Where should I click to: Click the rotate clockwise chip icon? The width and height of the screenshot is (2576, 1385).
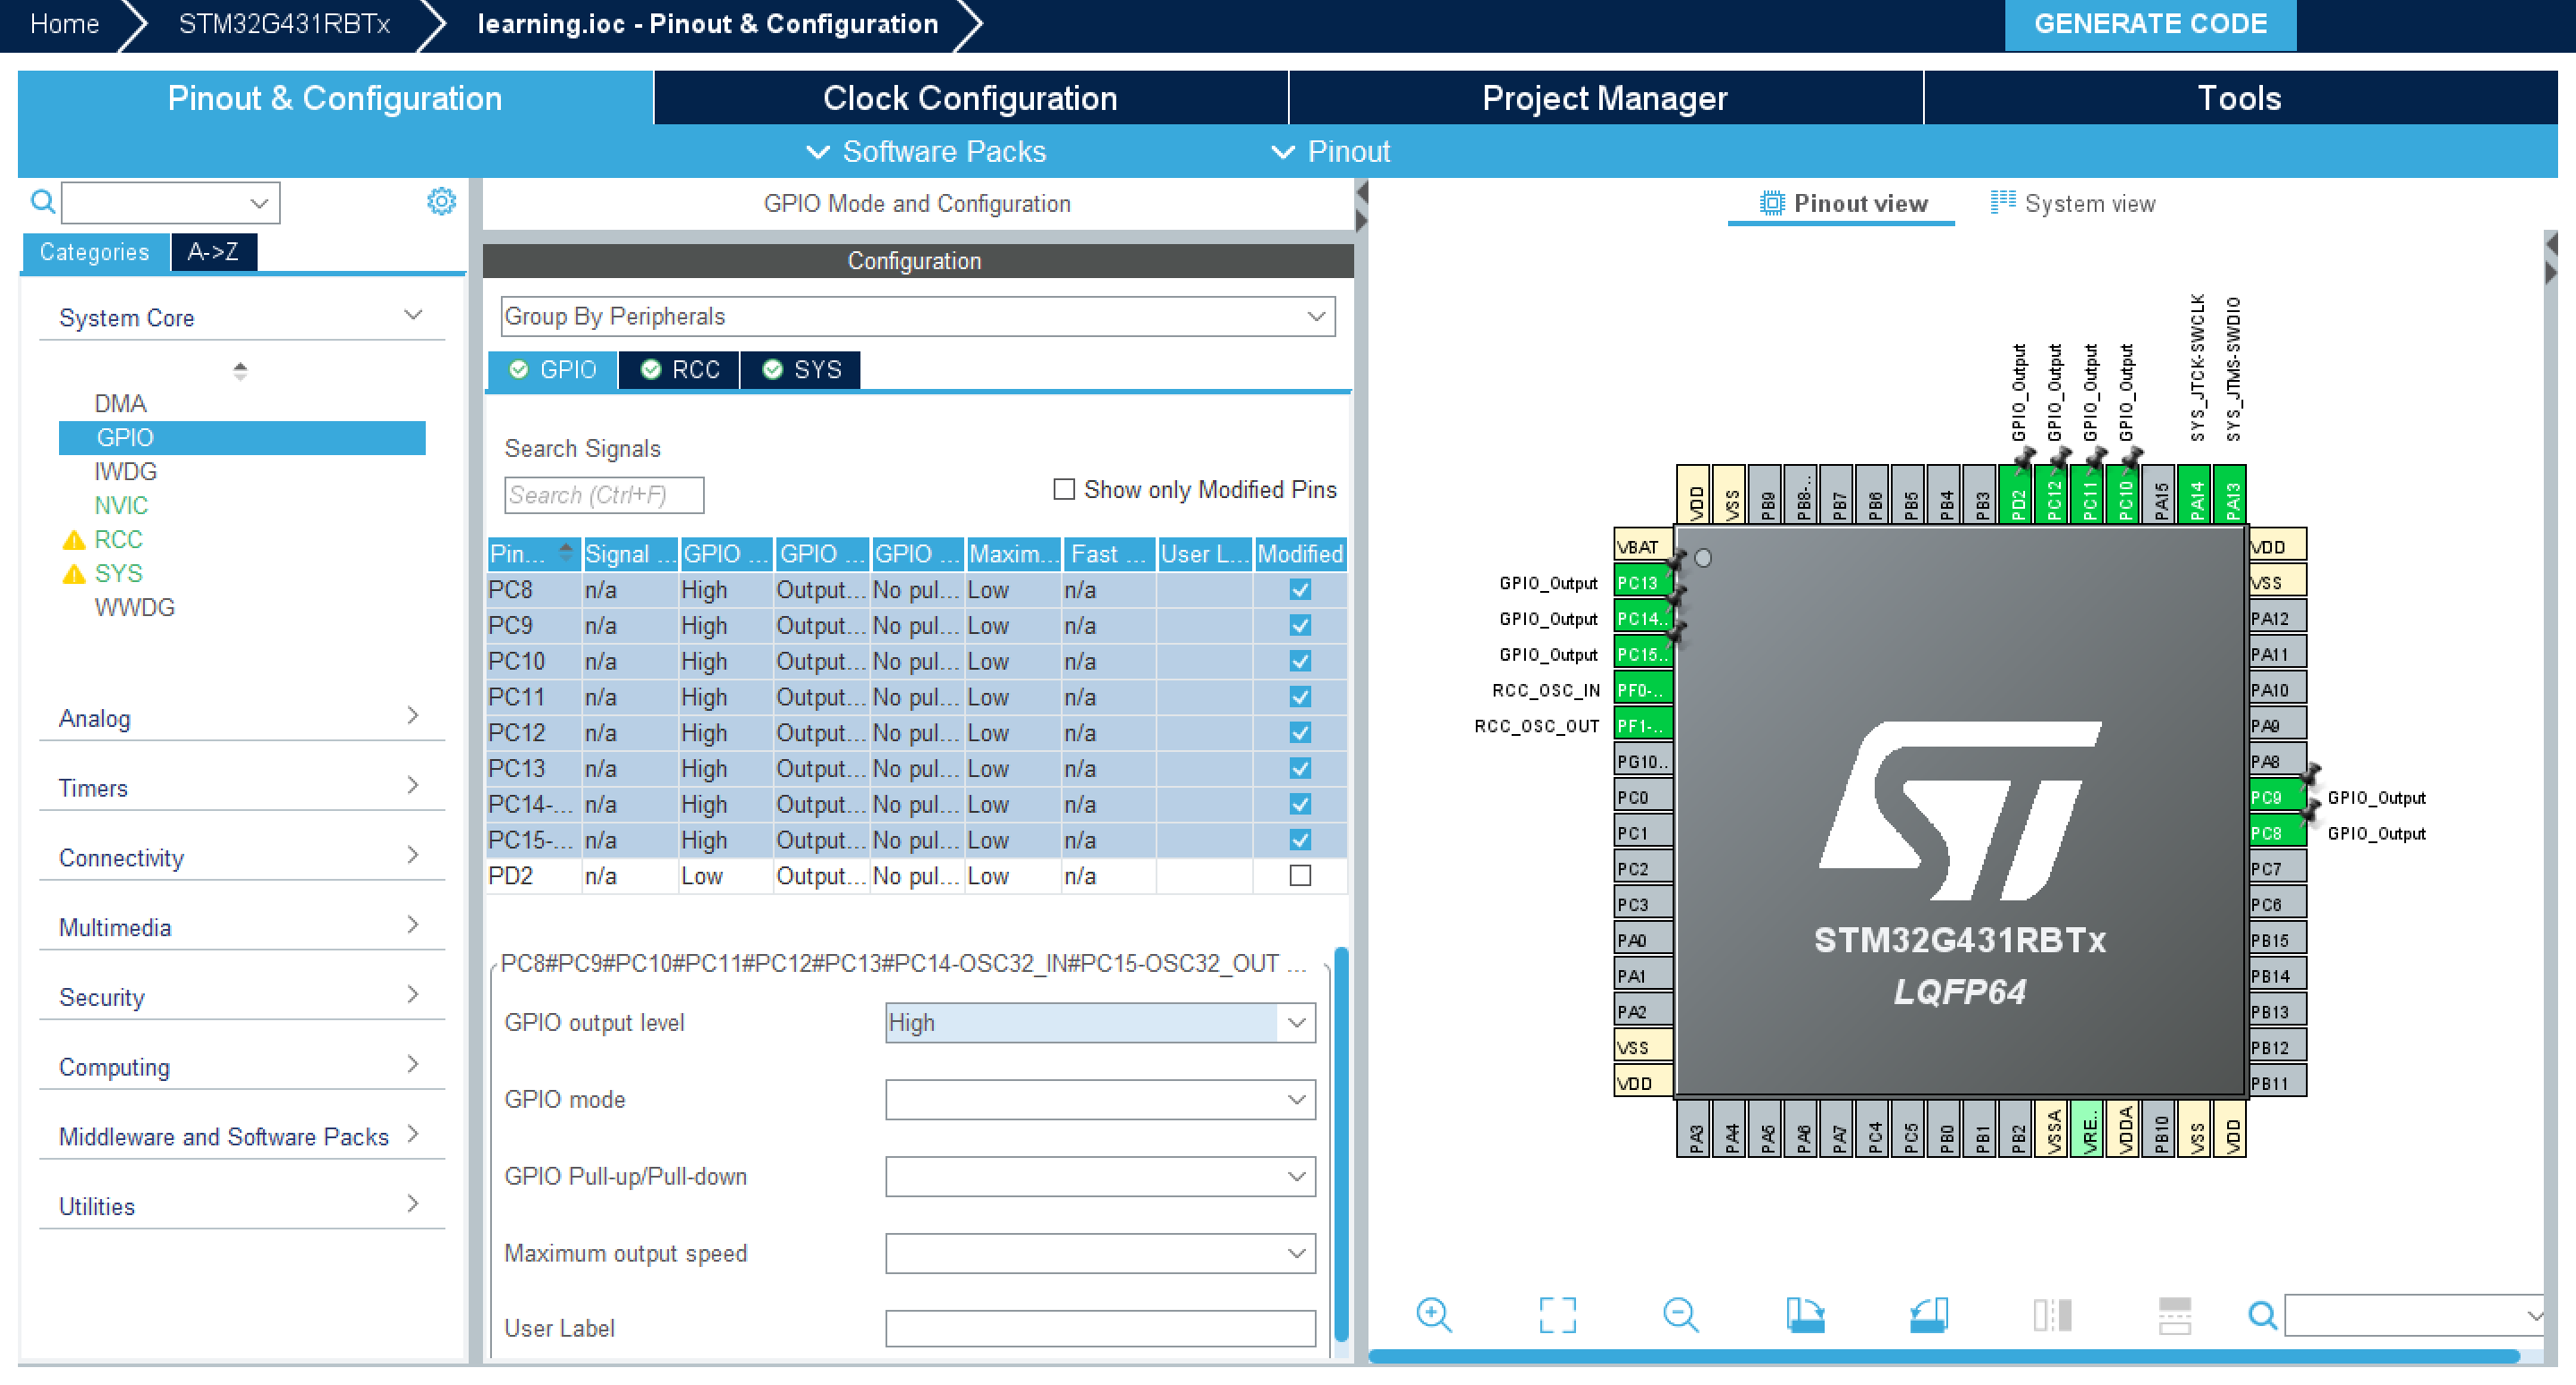pos(1805,1314)
